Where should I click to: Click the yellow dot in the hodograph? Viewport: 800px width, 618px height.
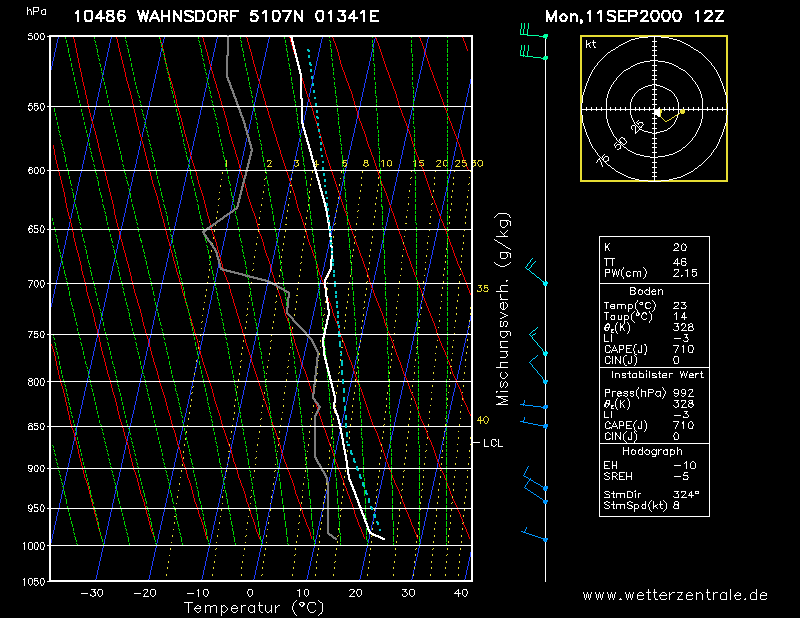[x=681, y=111]
